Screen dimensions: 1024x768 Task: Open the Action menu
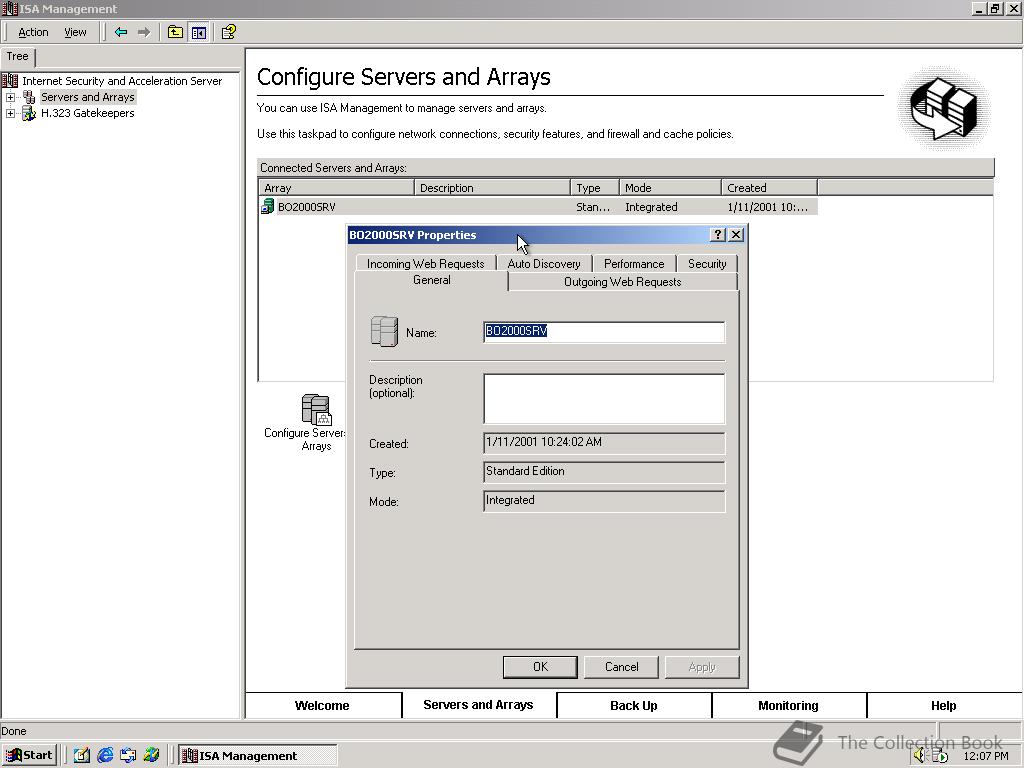coord(33,32)
